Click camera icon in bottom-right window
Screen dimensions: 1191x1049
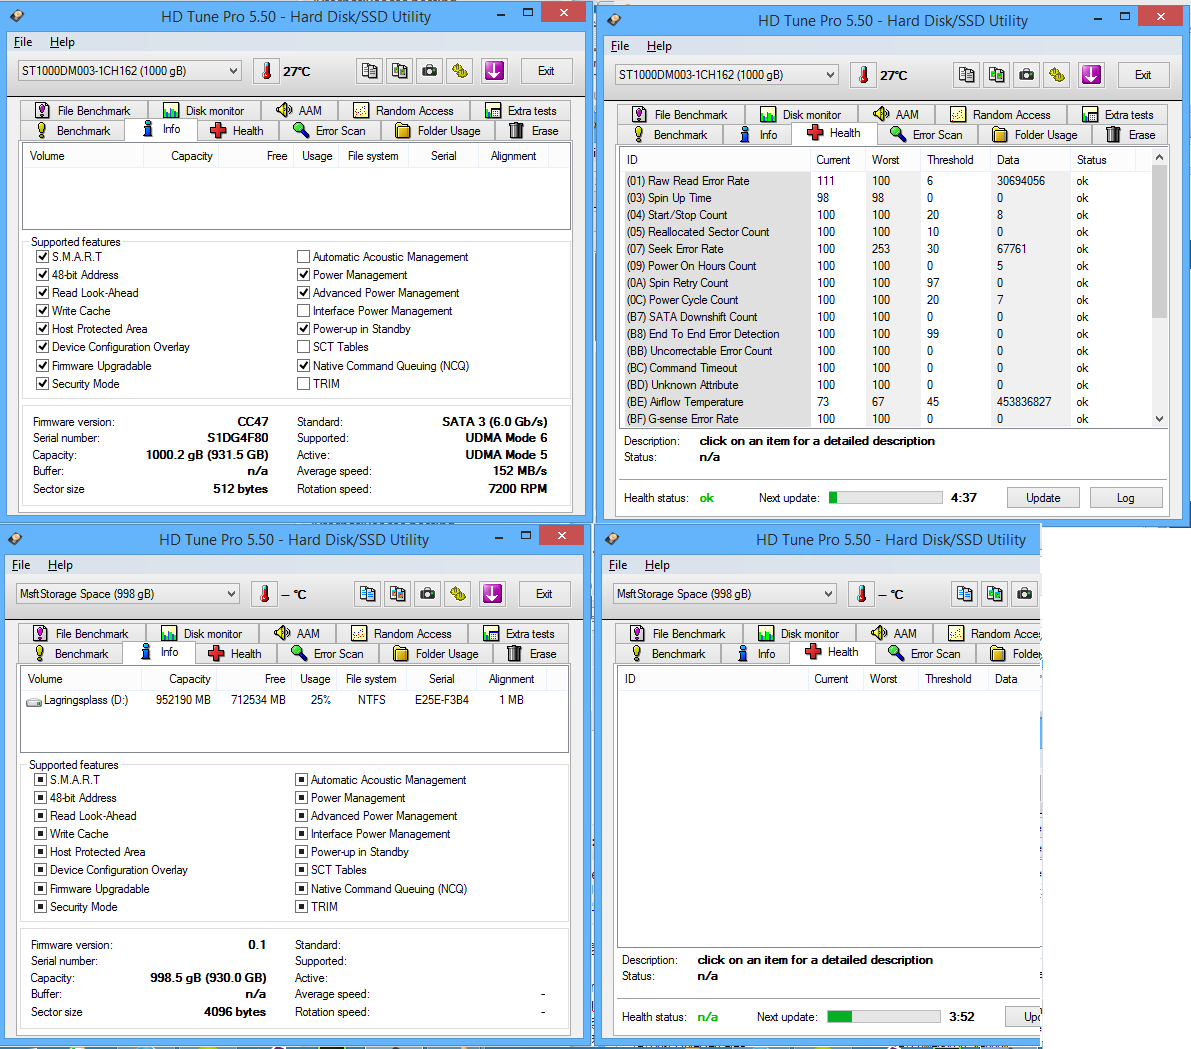tap(1025, 594)
